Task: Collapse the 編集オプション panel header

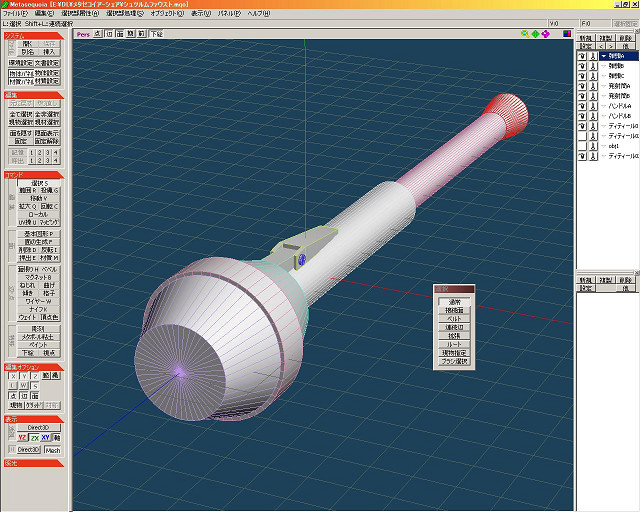Action: click(x=34, y=367)
